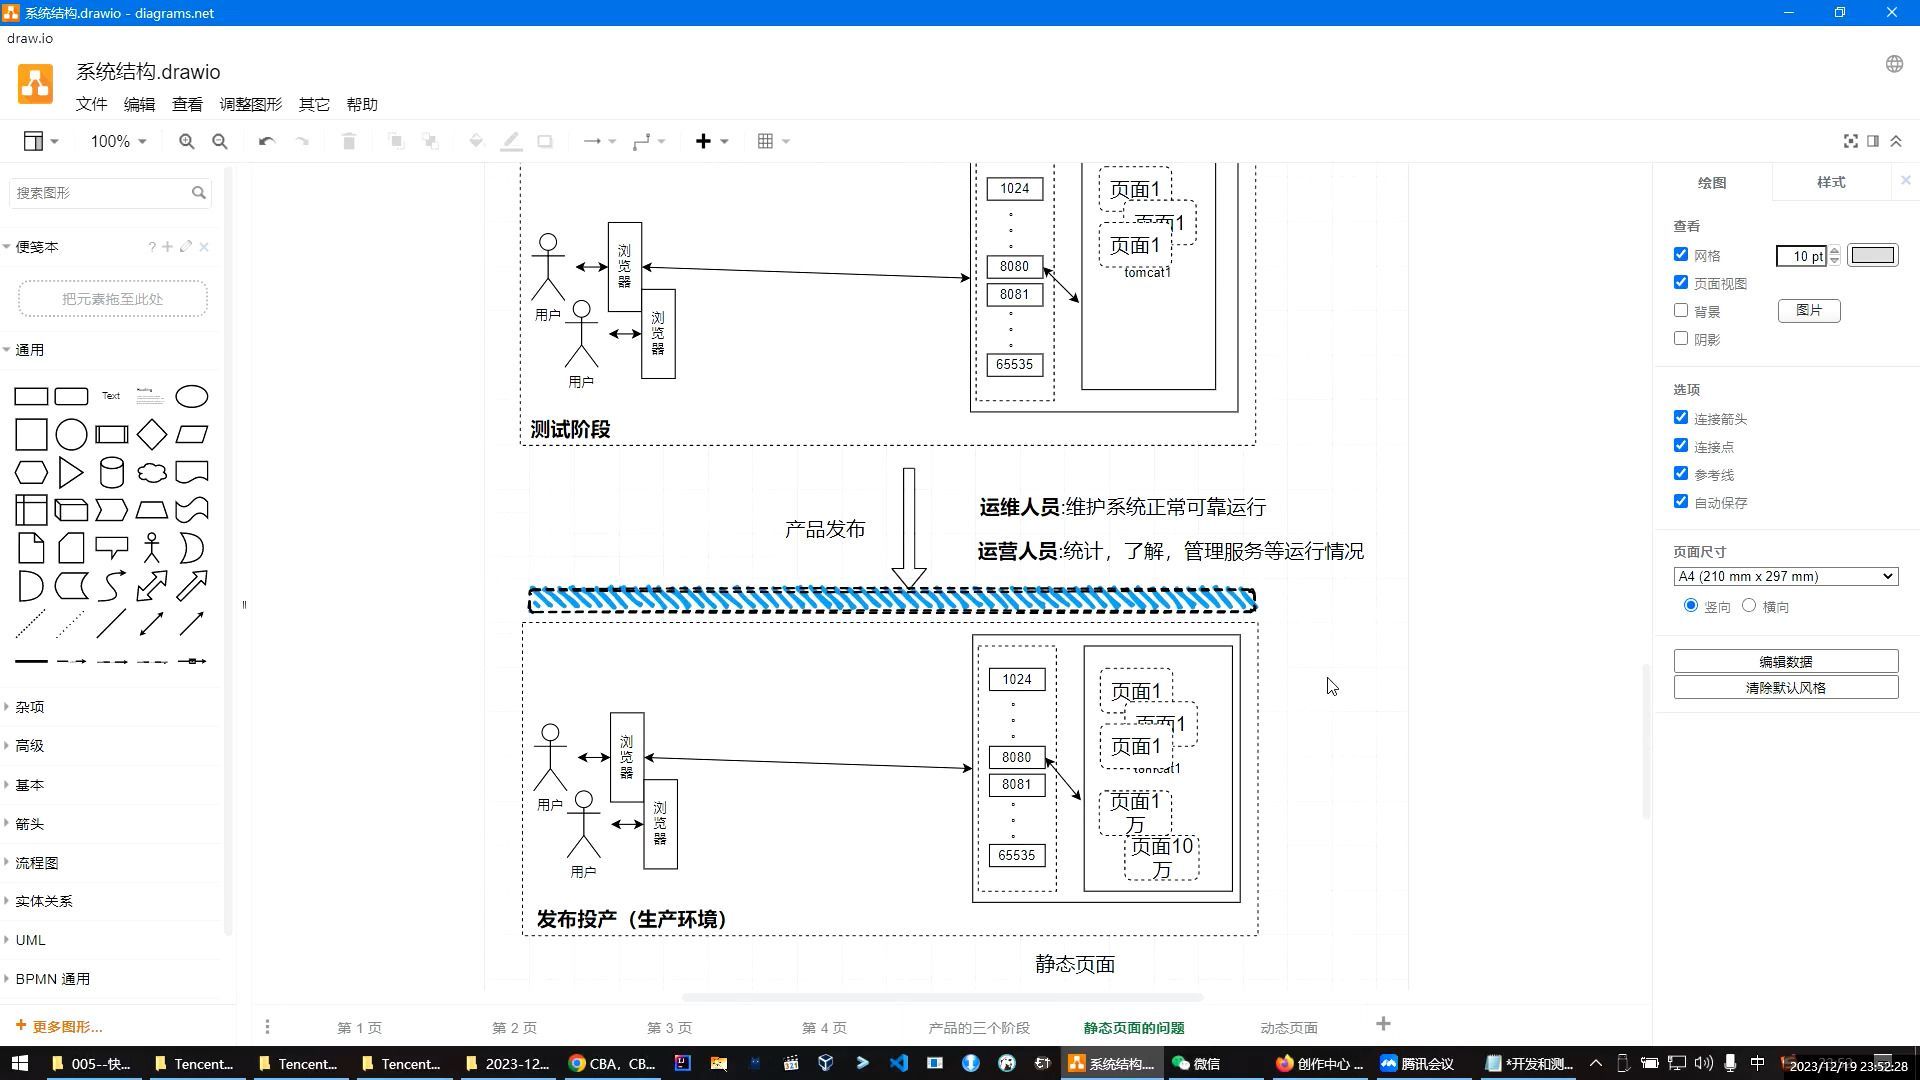The height and width of the screenshot is (1080, 1920).
Task: Click the shadow toggle icon in toolbar
Action: pyautogui.click(x=545, y=141)
